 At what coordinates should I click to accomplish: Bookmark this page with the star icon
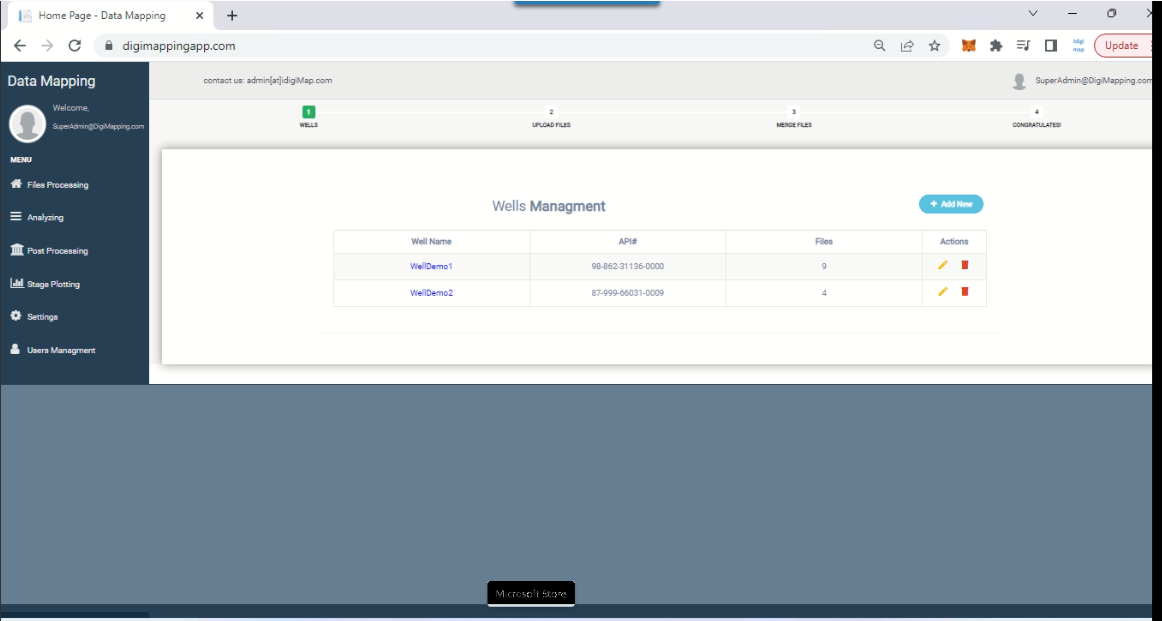tap(934, 46)
